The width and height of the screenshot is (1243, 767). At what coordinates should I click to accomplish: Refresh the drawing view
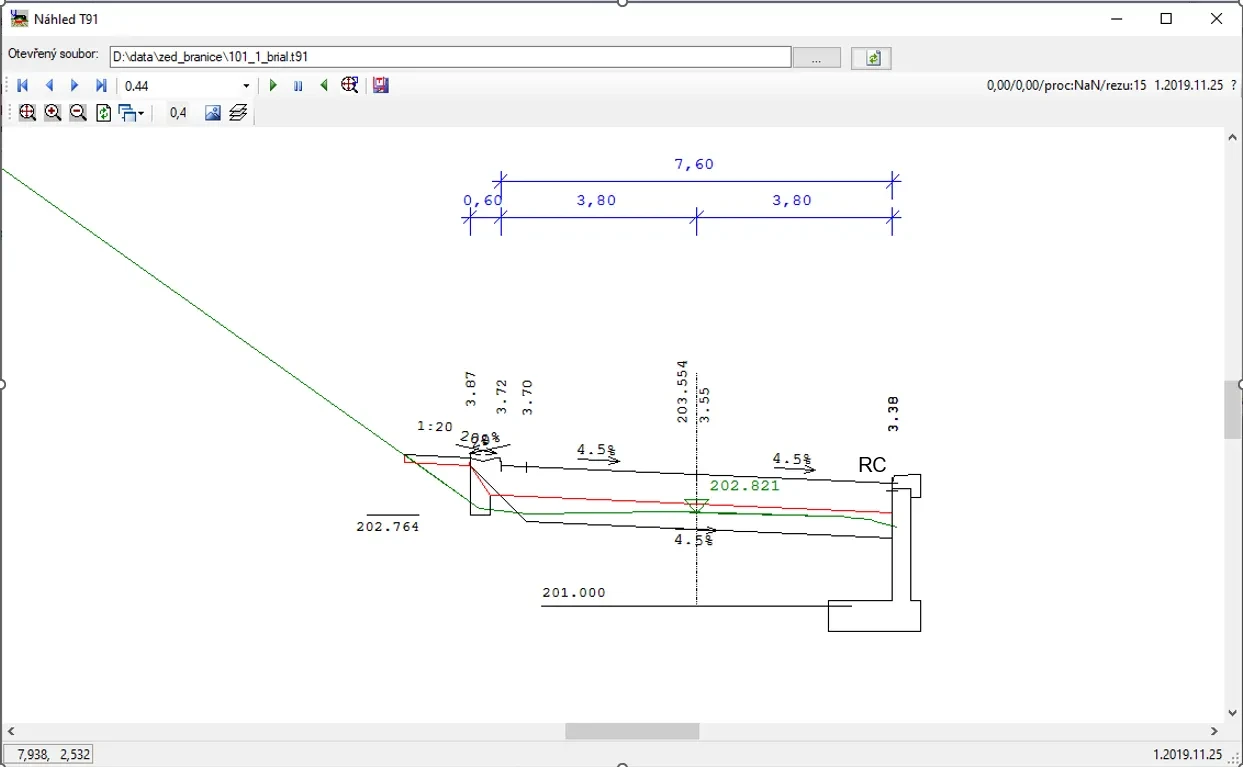click(104, 113)
